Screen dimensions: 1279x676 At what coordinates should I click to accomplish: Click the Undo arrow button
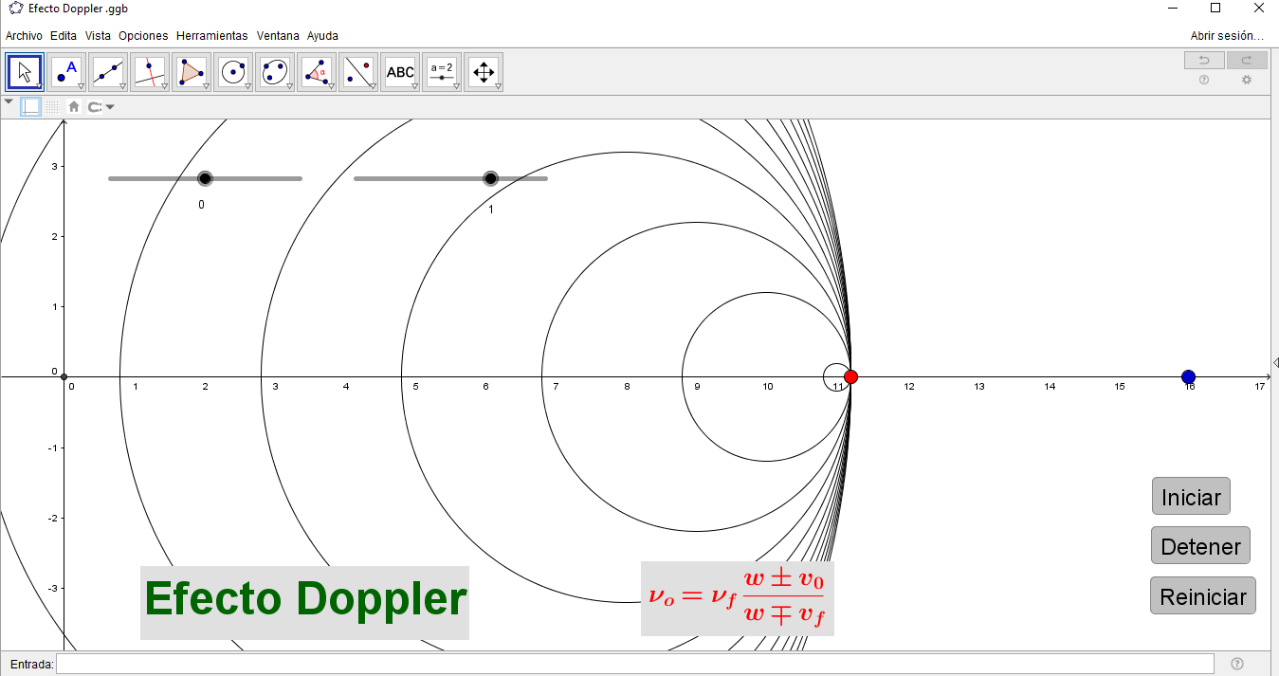coord(1204,61)
